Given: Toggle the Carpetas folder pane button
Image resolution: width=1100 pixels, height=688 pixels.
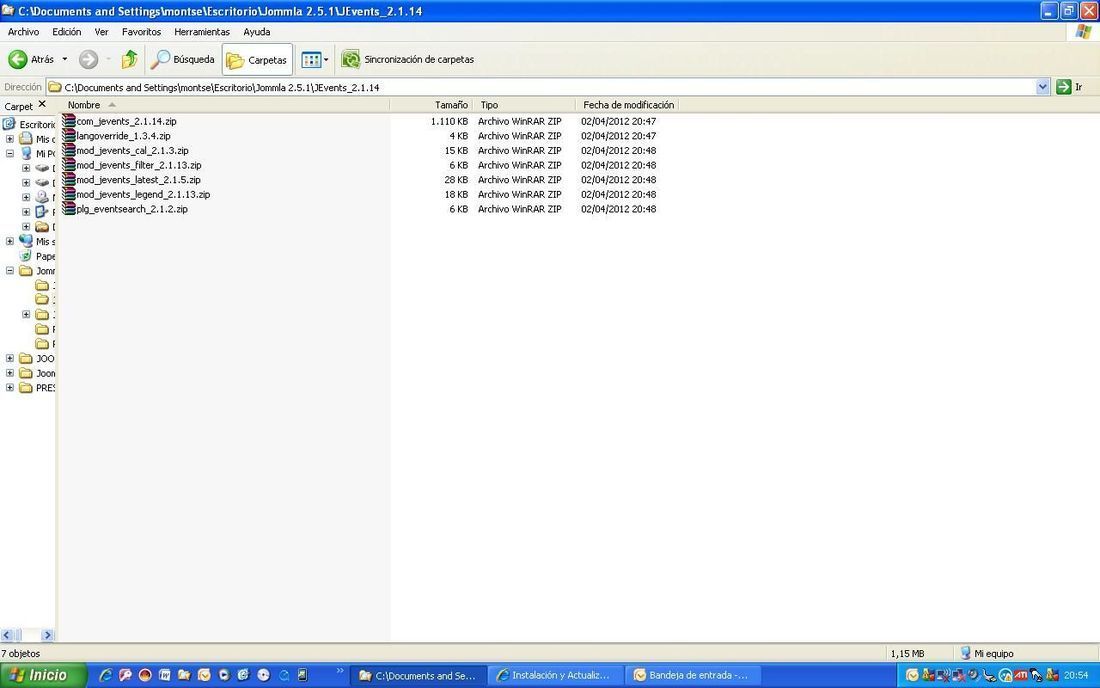Looking at the screenshot, I should (257, 60).
